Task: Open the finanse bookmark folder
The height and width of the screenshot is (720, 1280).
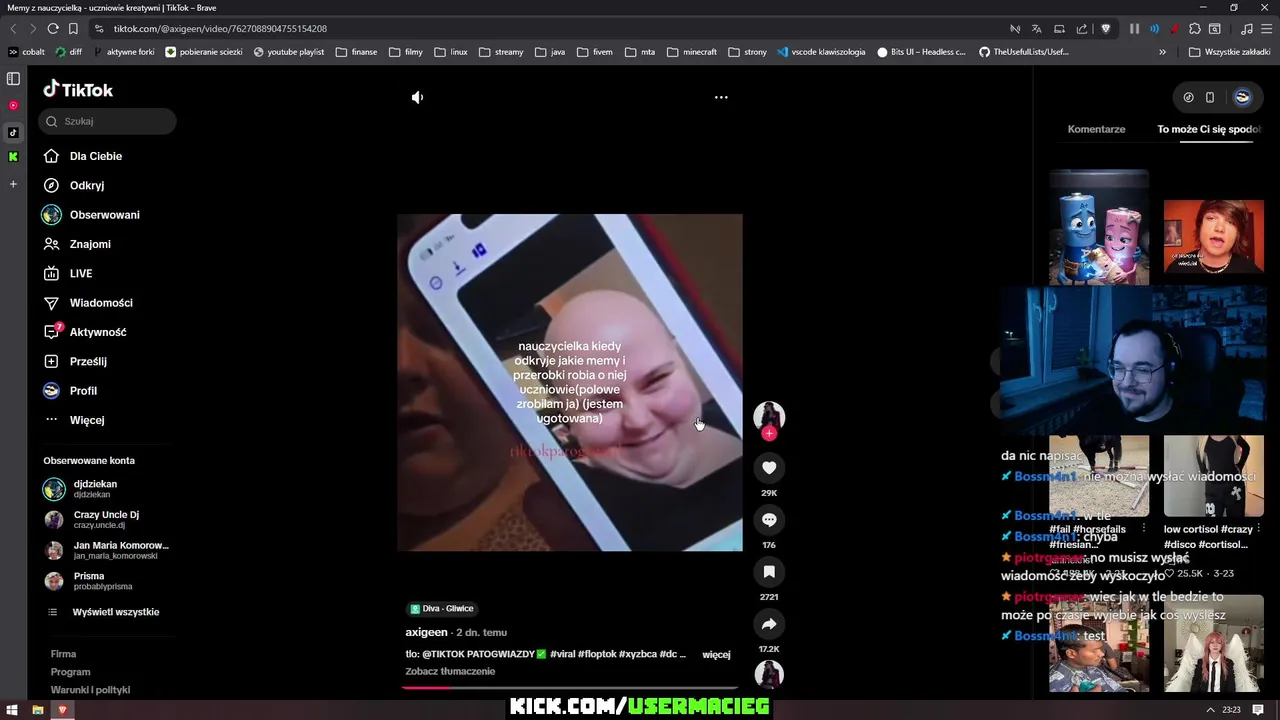Action: [357, 52]
